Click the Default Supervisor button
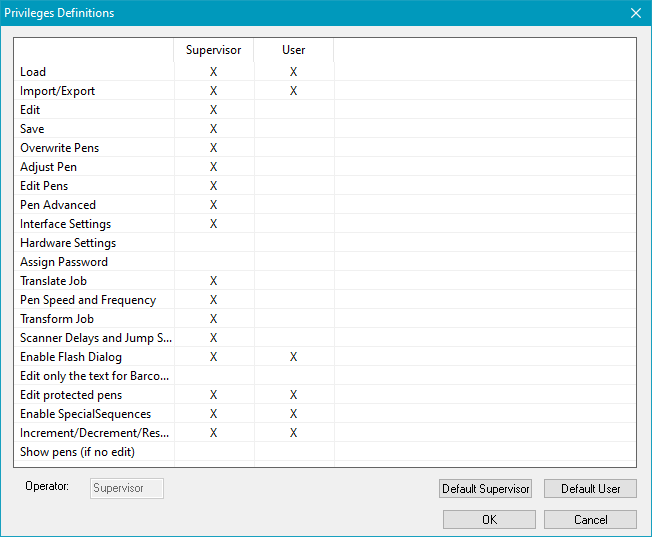Screen dimensions: 652x537 click(485, 489)
